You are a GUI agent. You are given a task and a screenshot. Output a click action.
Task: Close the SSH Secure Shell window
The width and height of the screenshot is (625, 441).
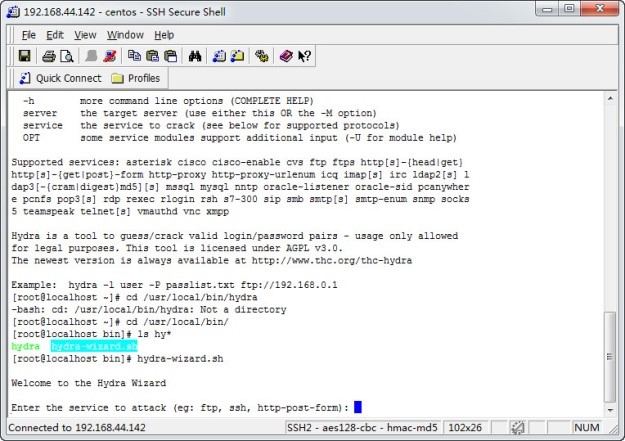point(600,8)
